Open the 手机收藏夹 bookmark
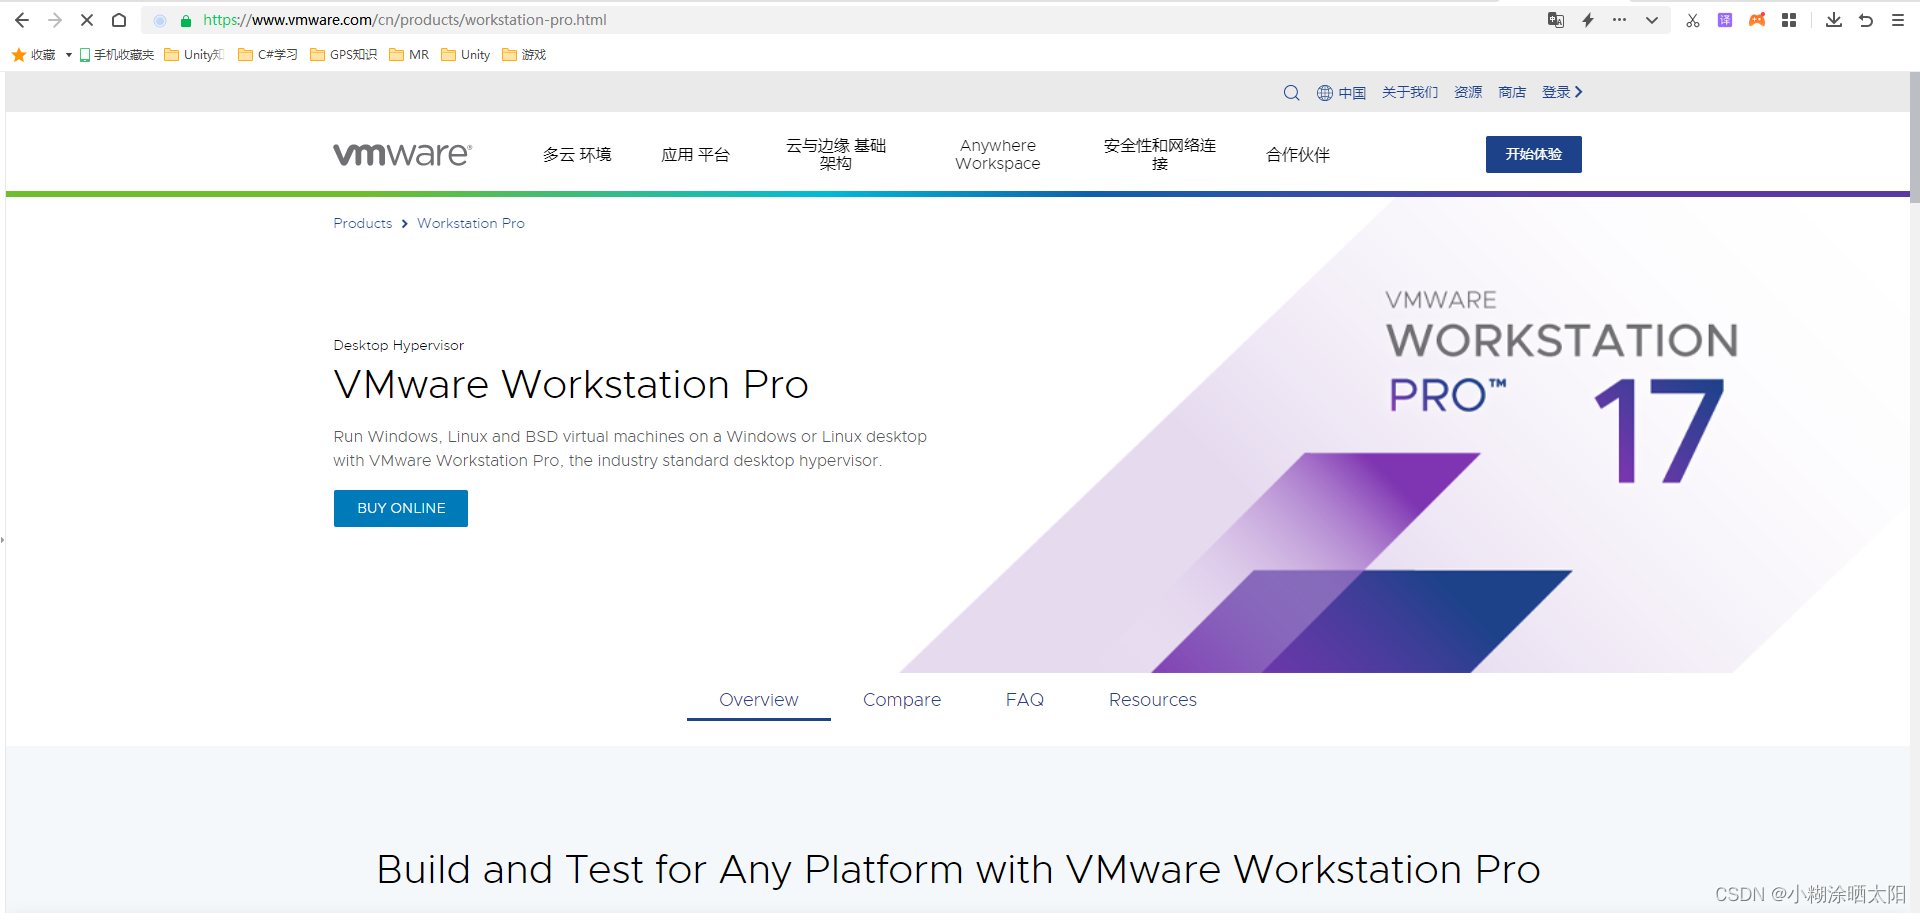This screenshot has width=1920, height=913. point(116,55)
